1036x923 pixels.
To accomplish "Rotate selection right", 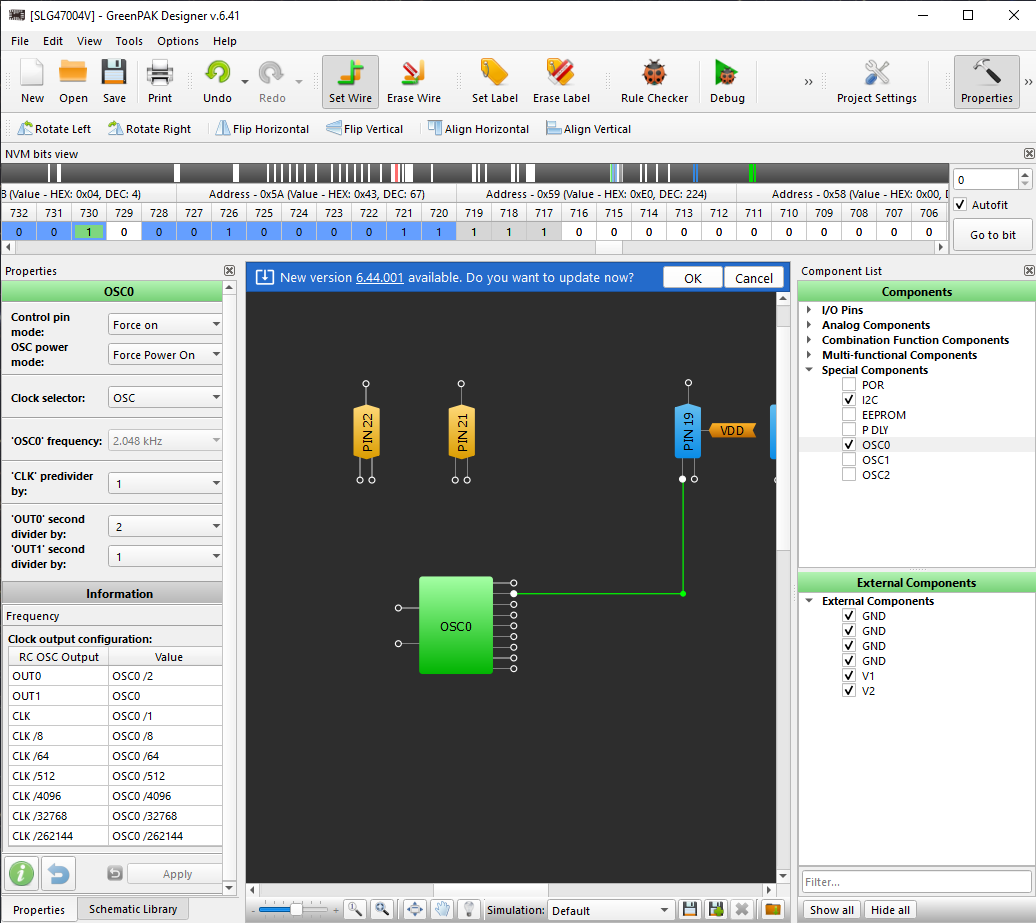I will tap(149, 129).
